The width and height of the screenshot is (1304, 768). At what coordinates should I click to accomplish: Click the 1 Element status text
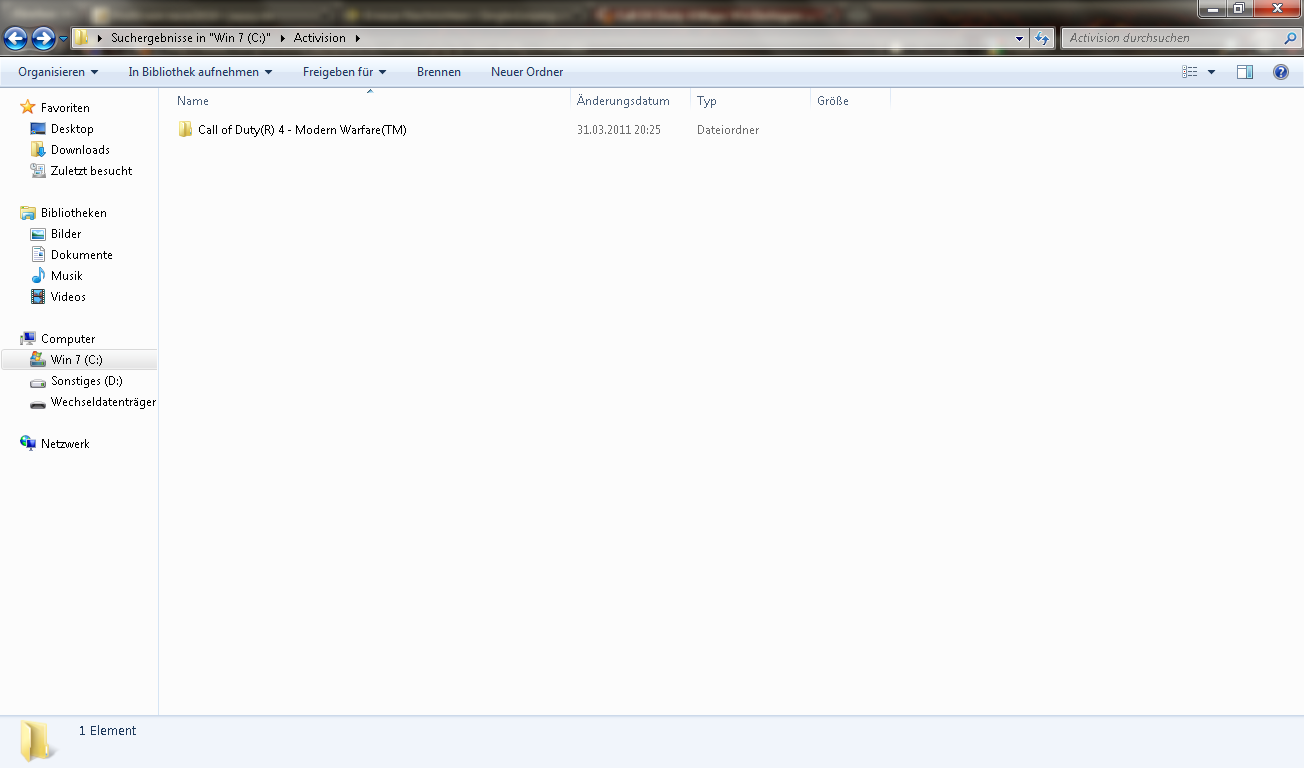(107, 731)
